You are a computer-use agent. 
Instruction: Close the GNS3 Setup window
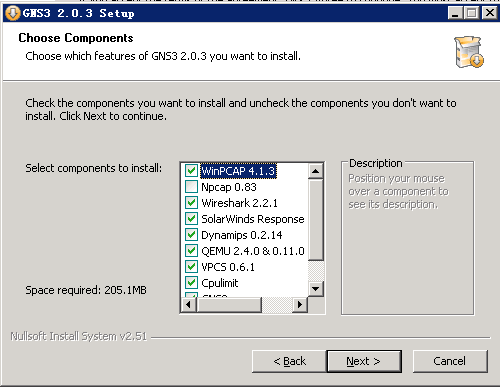(490, 13)
